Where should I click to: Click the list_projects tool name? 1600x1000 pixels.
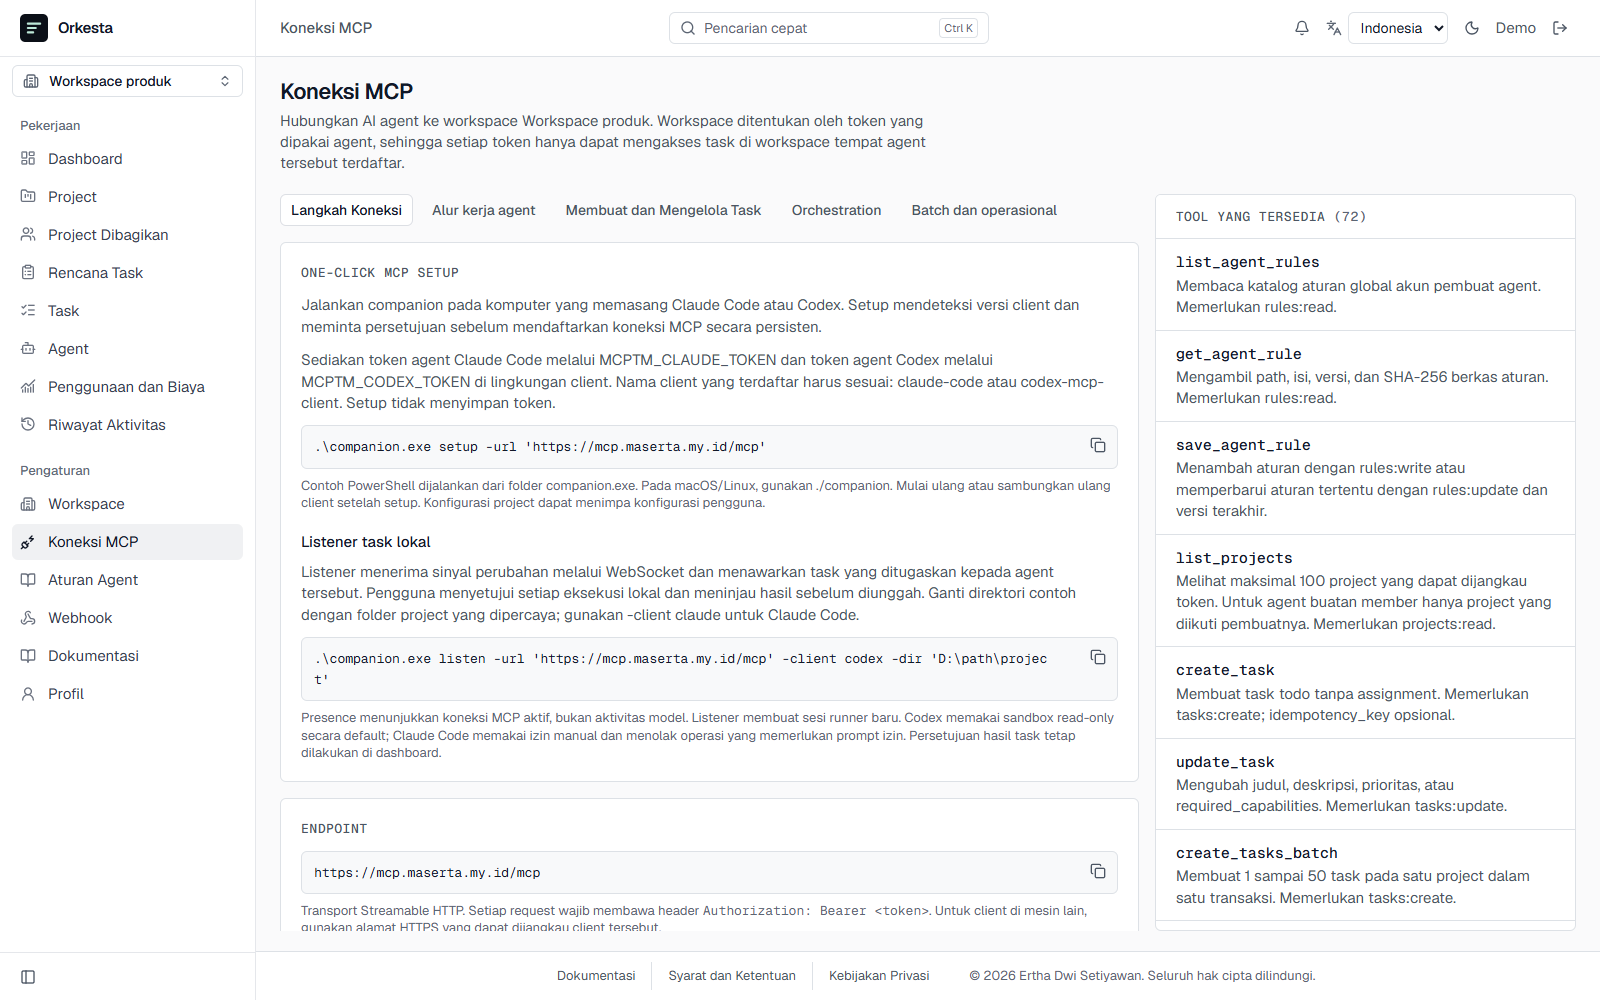(1234, 558)
